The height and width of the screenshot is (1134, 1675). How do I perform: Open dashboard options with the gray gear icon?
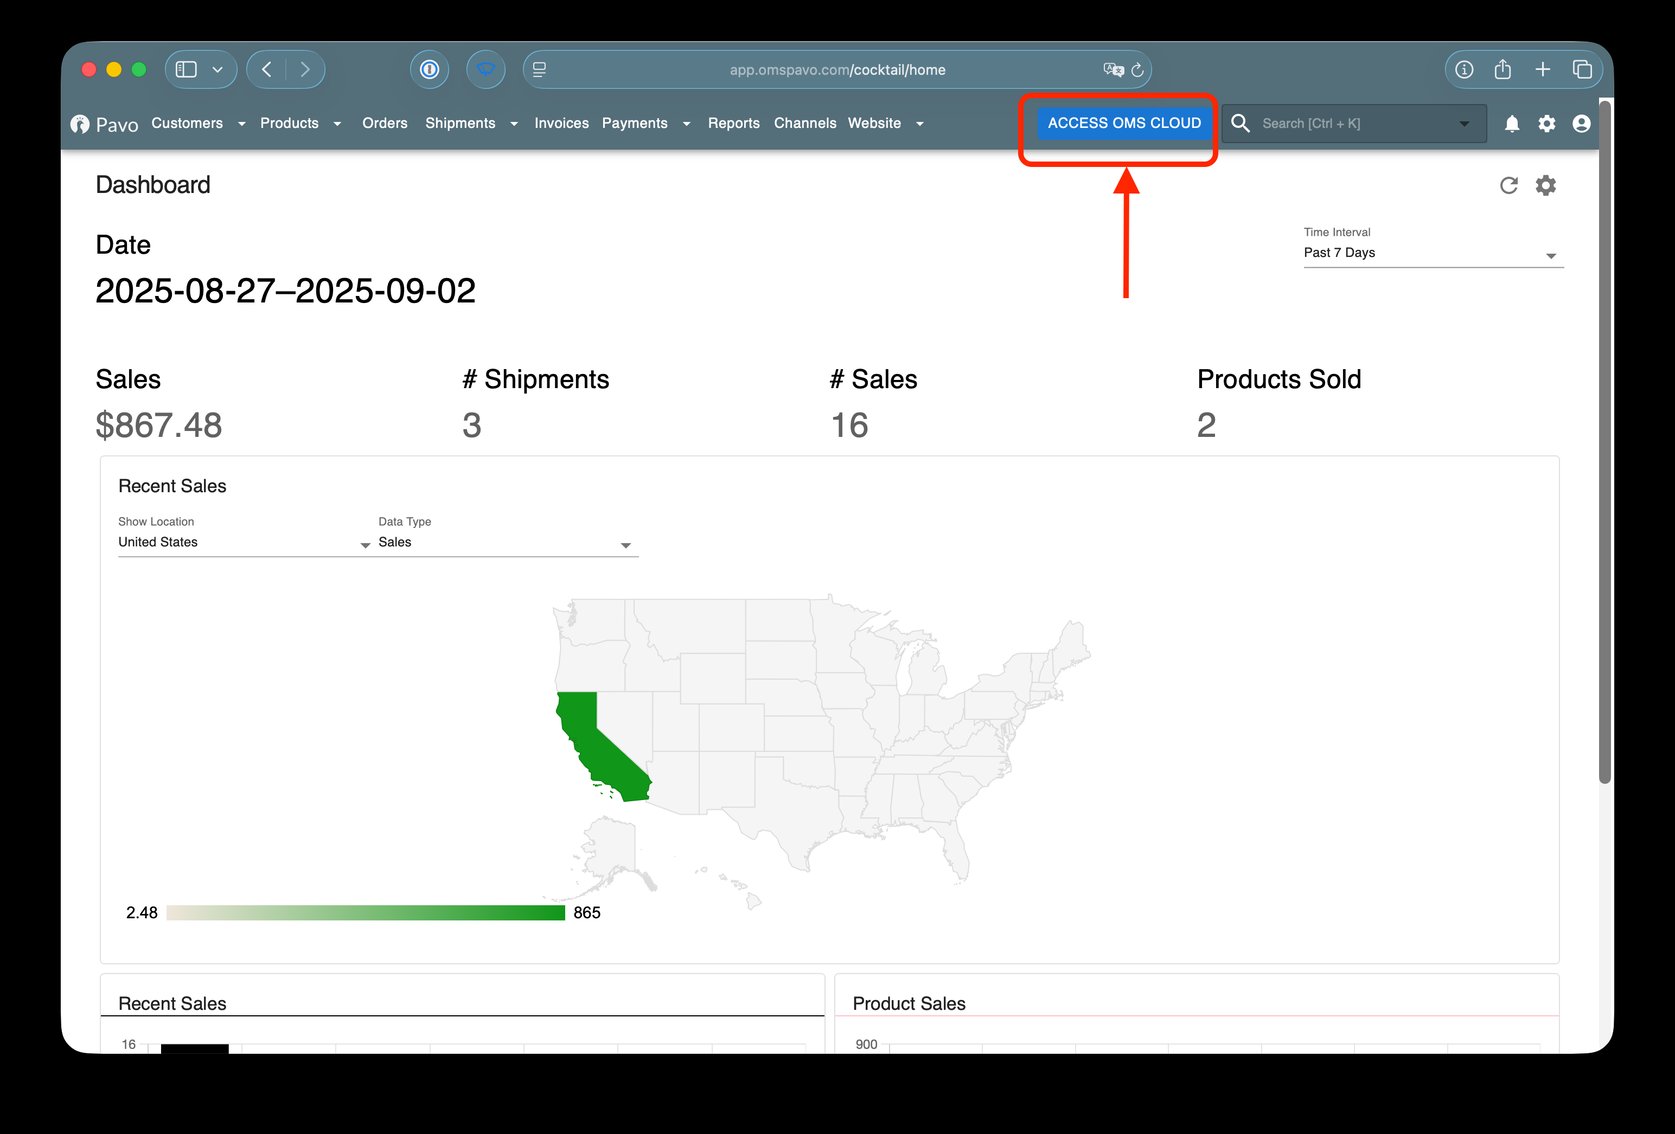click(x=1546, y=185)
